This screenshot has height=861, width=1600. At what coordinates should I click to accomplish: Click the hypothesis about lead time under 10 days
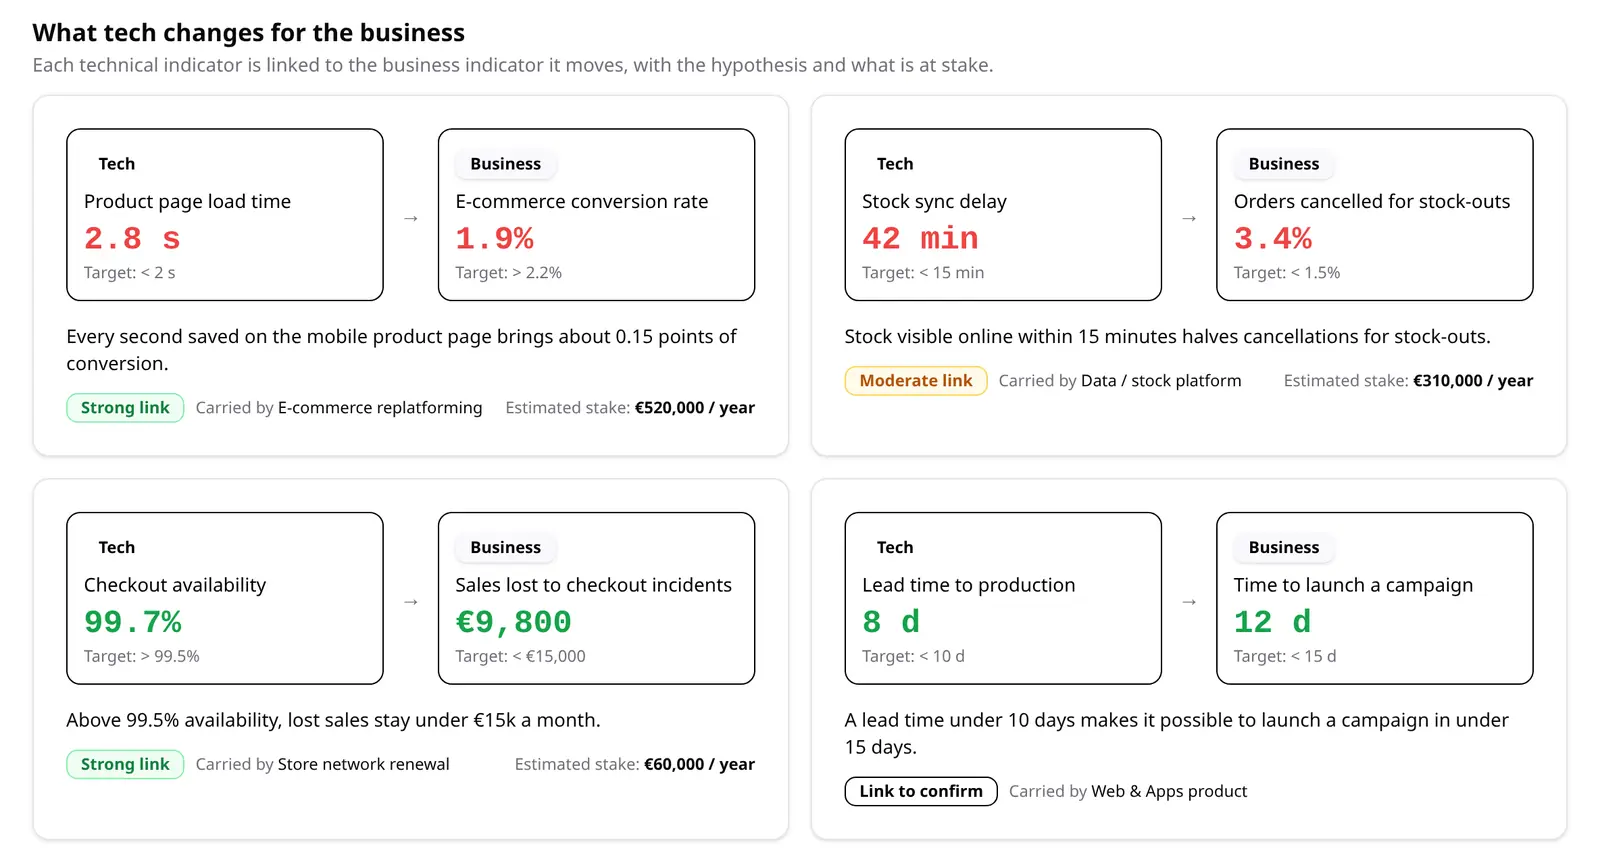click(x=1177, y=734)
